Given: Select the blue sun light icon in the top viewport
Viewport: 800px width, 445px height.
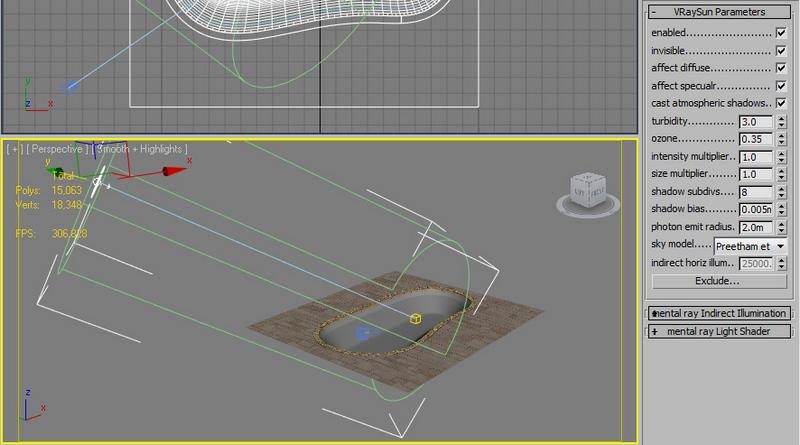Looking at the screenshot, I should [69, 88].
